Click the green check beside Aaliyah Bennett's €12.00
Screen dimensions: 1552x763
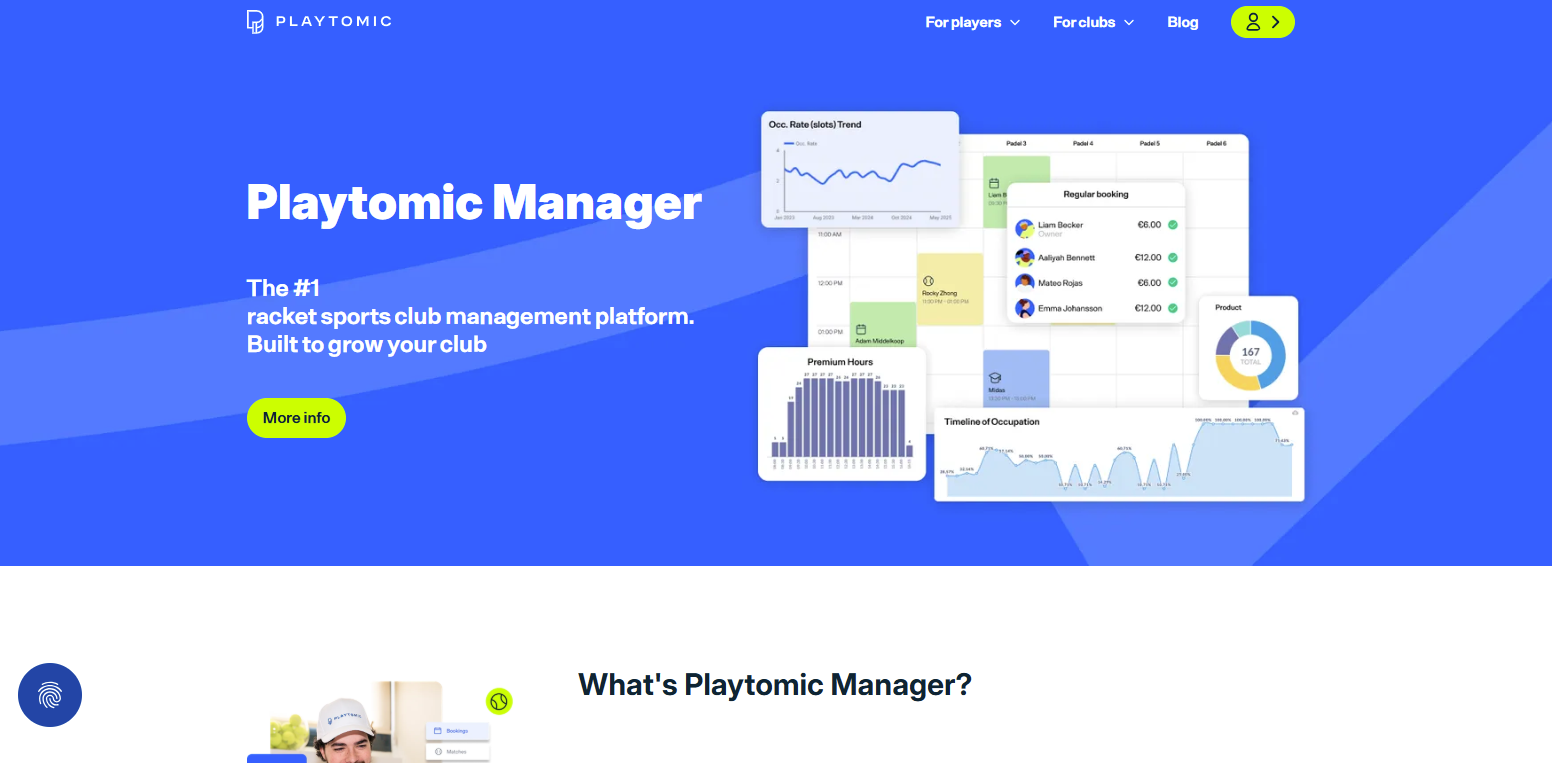pos(1173,257)
